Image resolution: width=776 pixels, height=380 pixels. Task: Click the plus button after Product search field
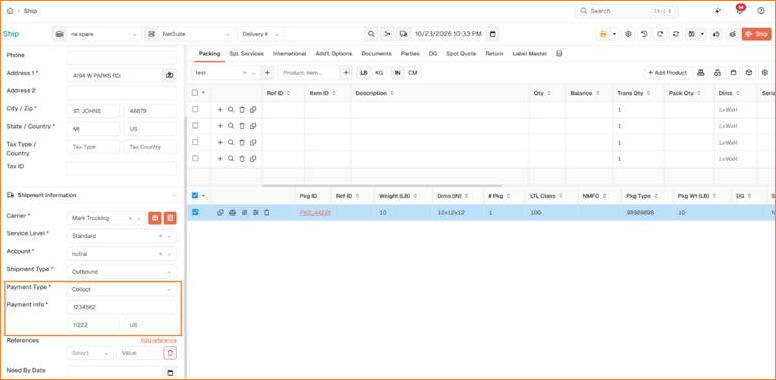pos(346,73)
